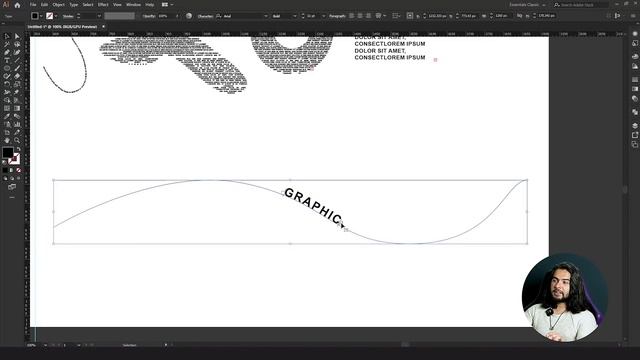640x360 pixels.
Task: Pick the Eyedropper tool
Action: (7, 116)
